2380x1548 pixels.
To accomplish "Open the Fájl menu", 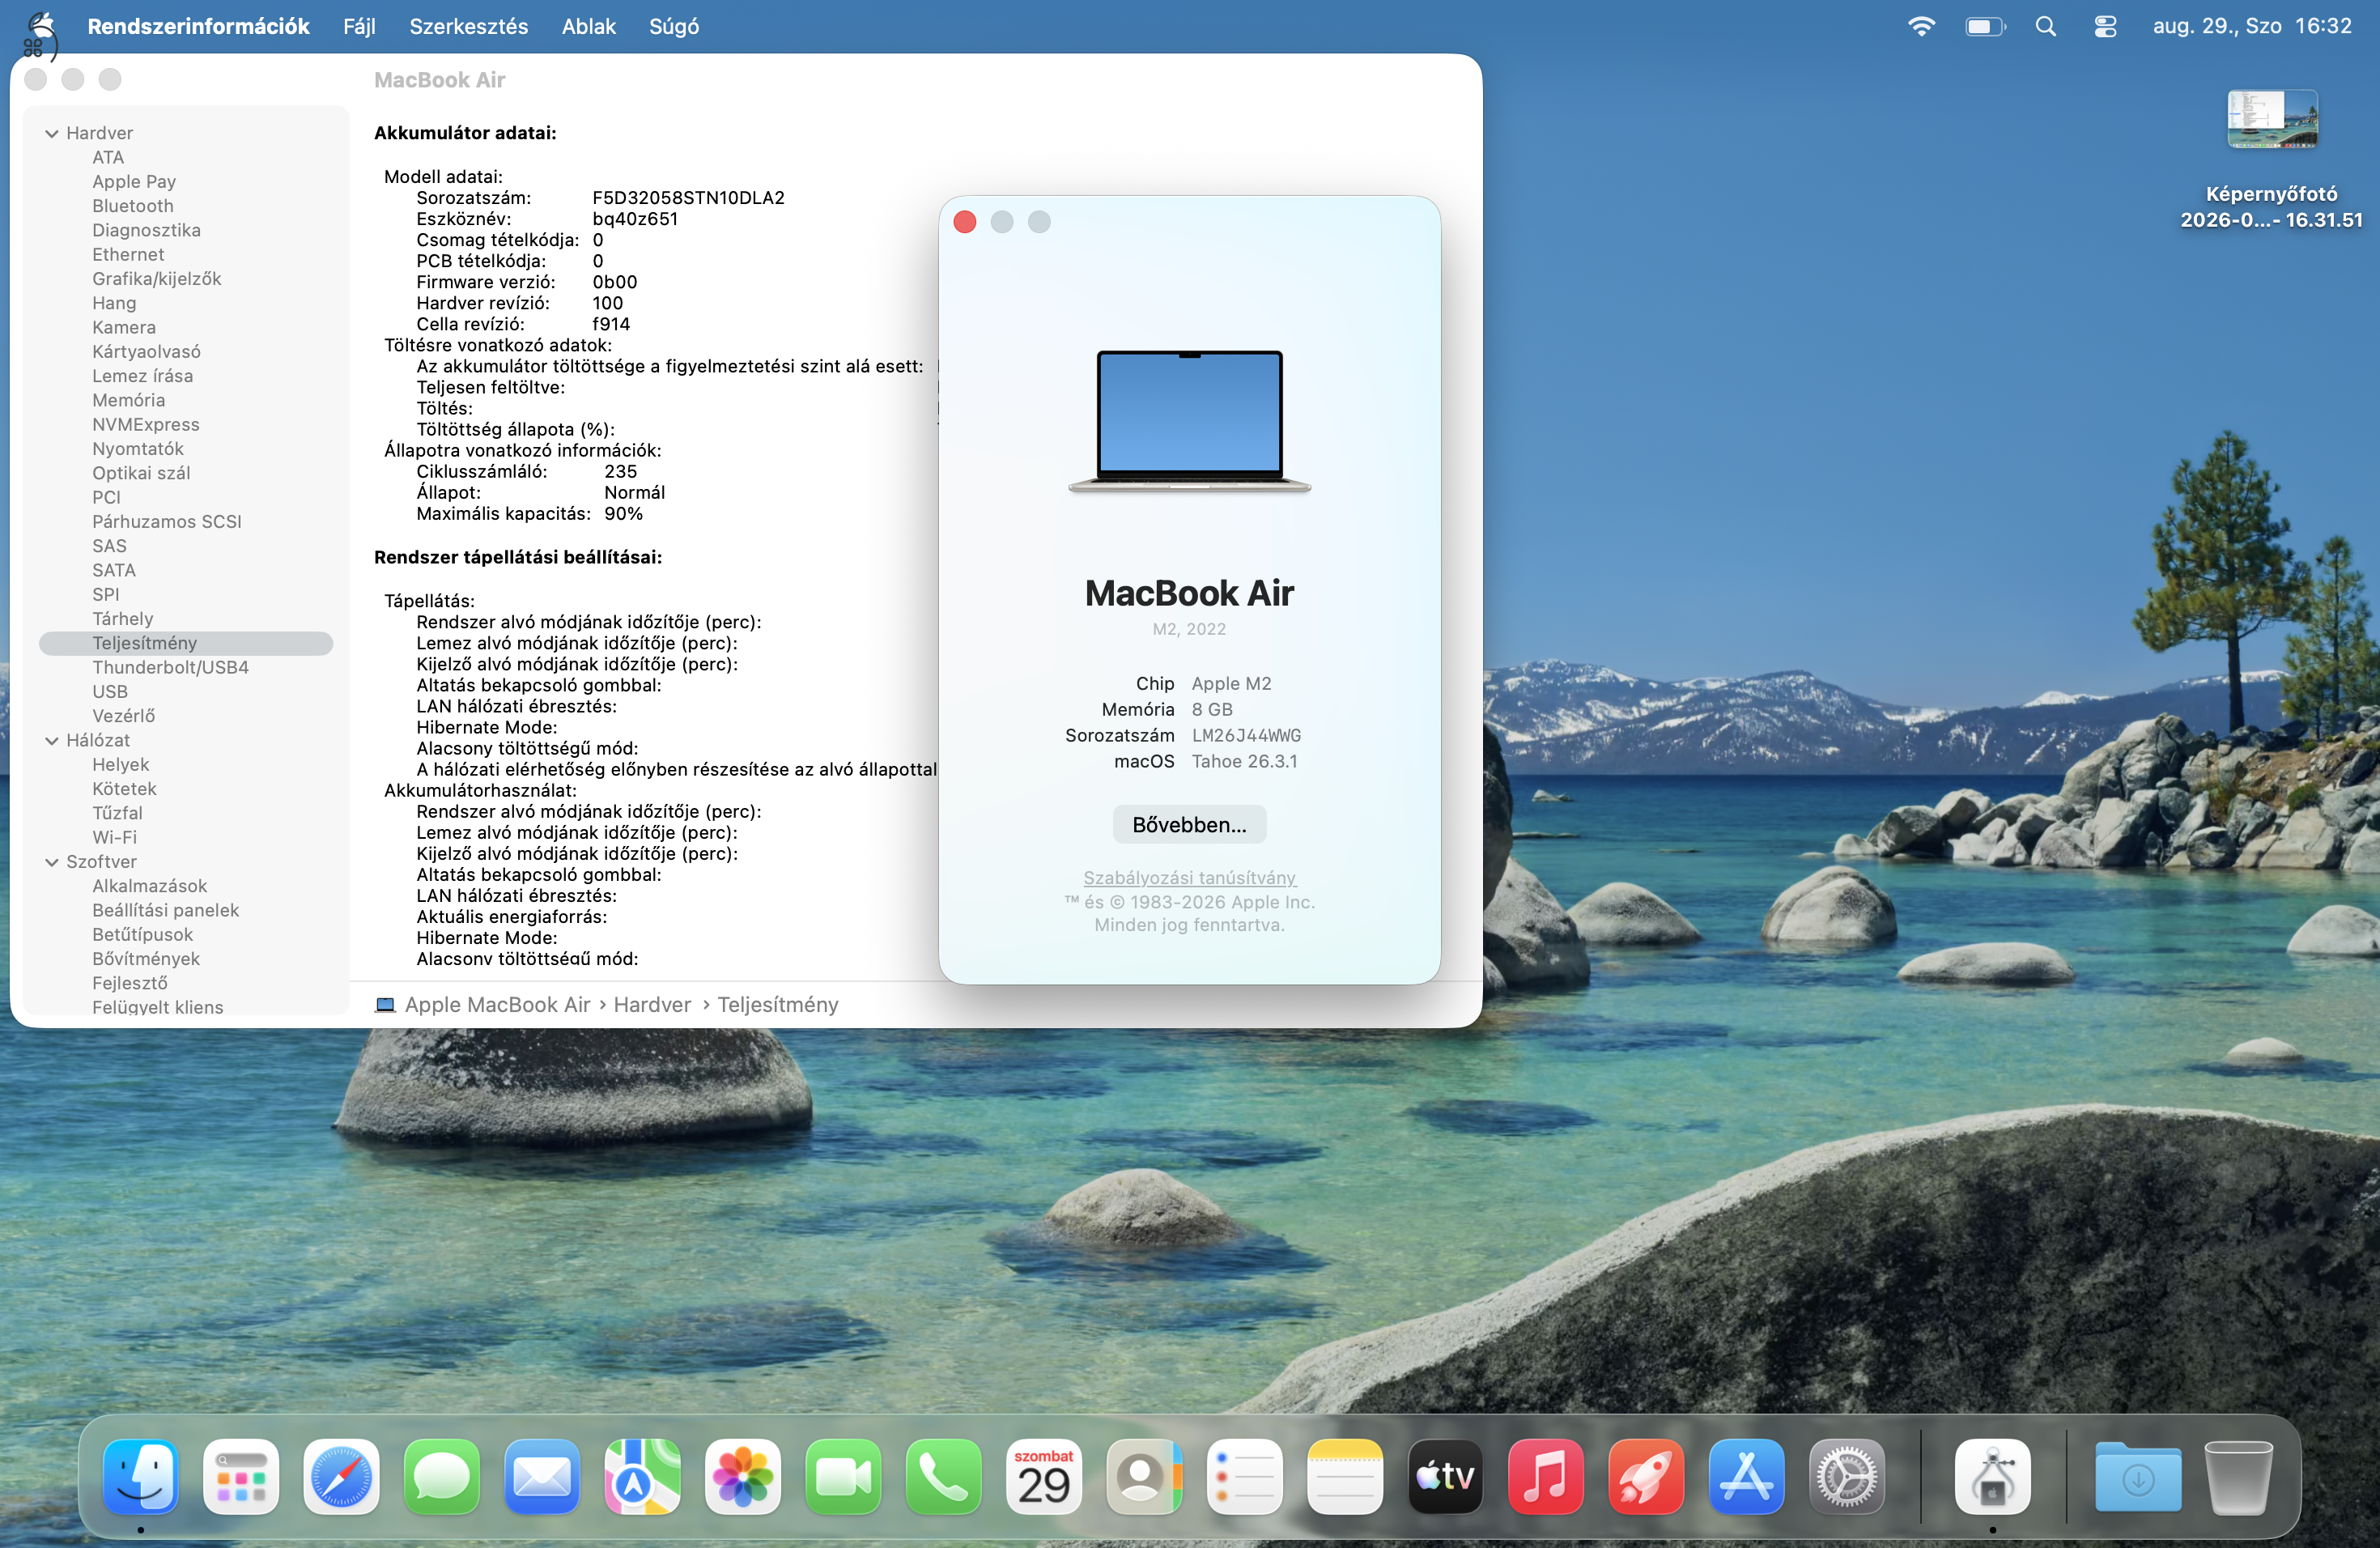I will [359, 26].
